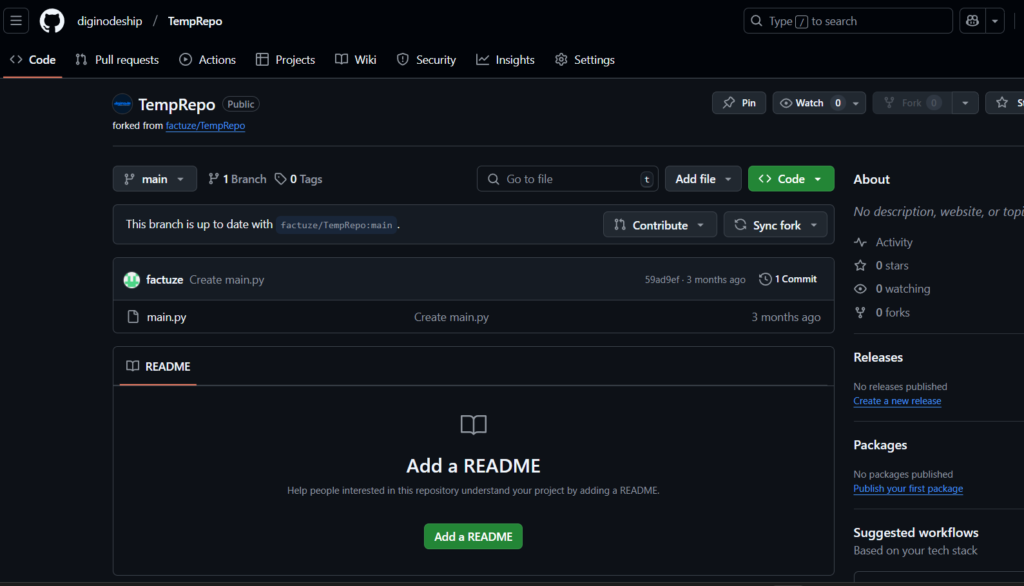Viewport: 1024px width, 586px height.
Task: Click the Copilot icon in header
Action: [x=971, y=21]
